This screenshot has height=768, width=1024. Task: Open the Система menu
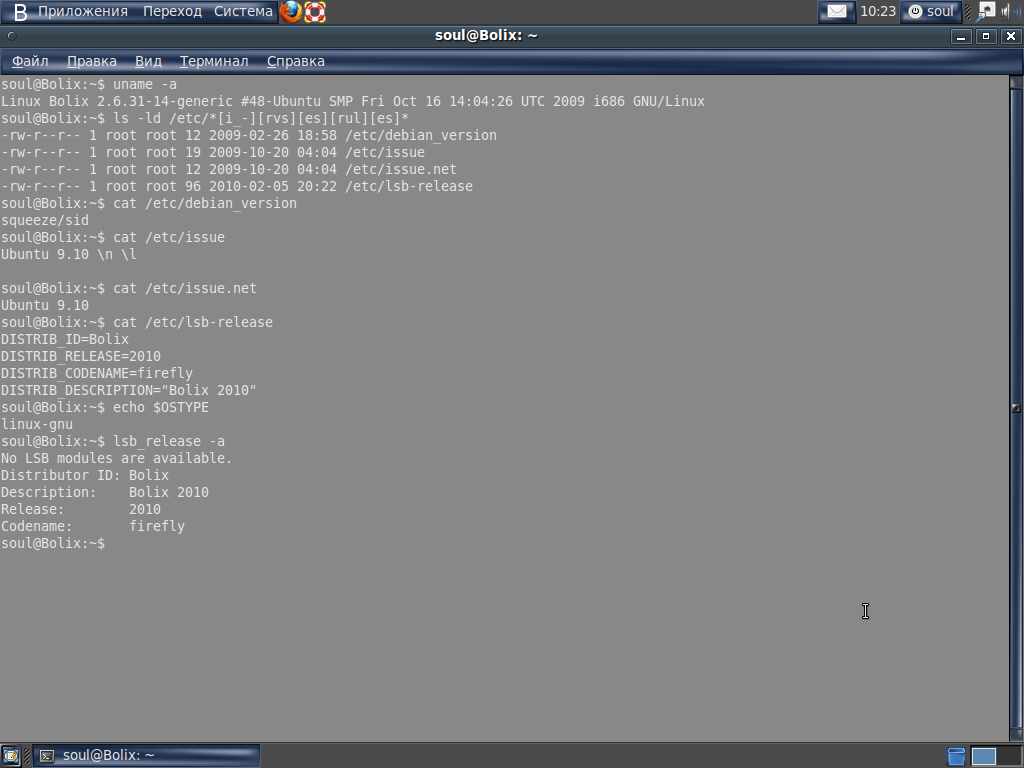click(243, 12)
